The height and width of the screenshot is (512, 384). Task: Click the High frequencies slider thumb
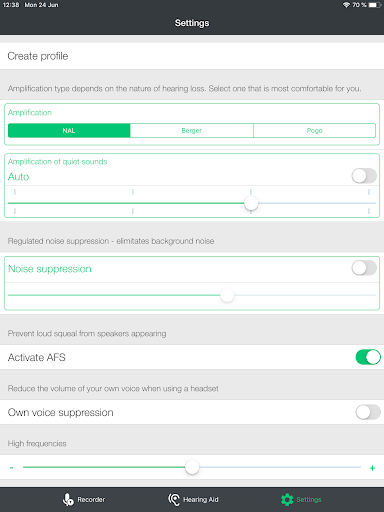192,467
